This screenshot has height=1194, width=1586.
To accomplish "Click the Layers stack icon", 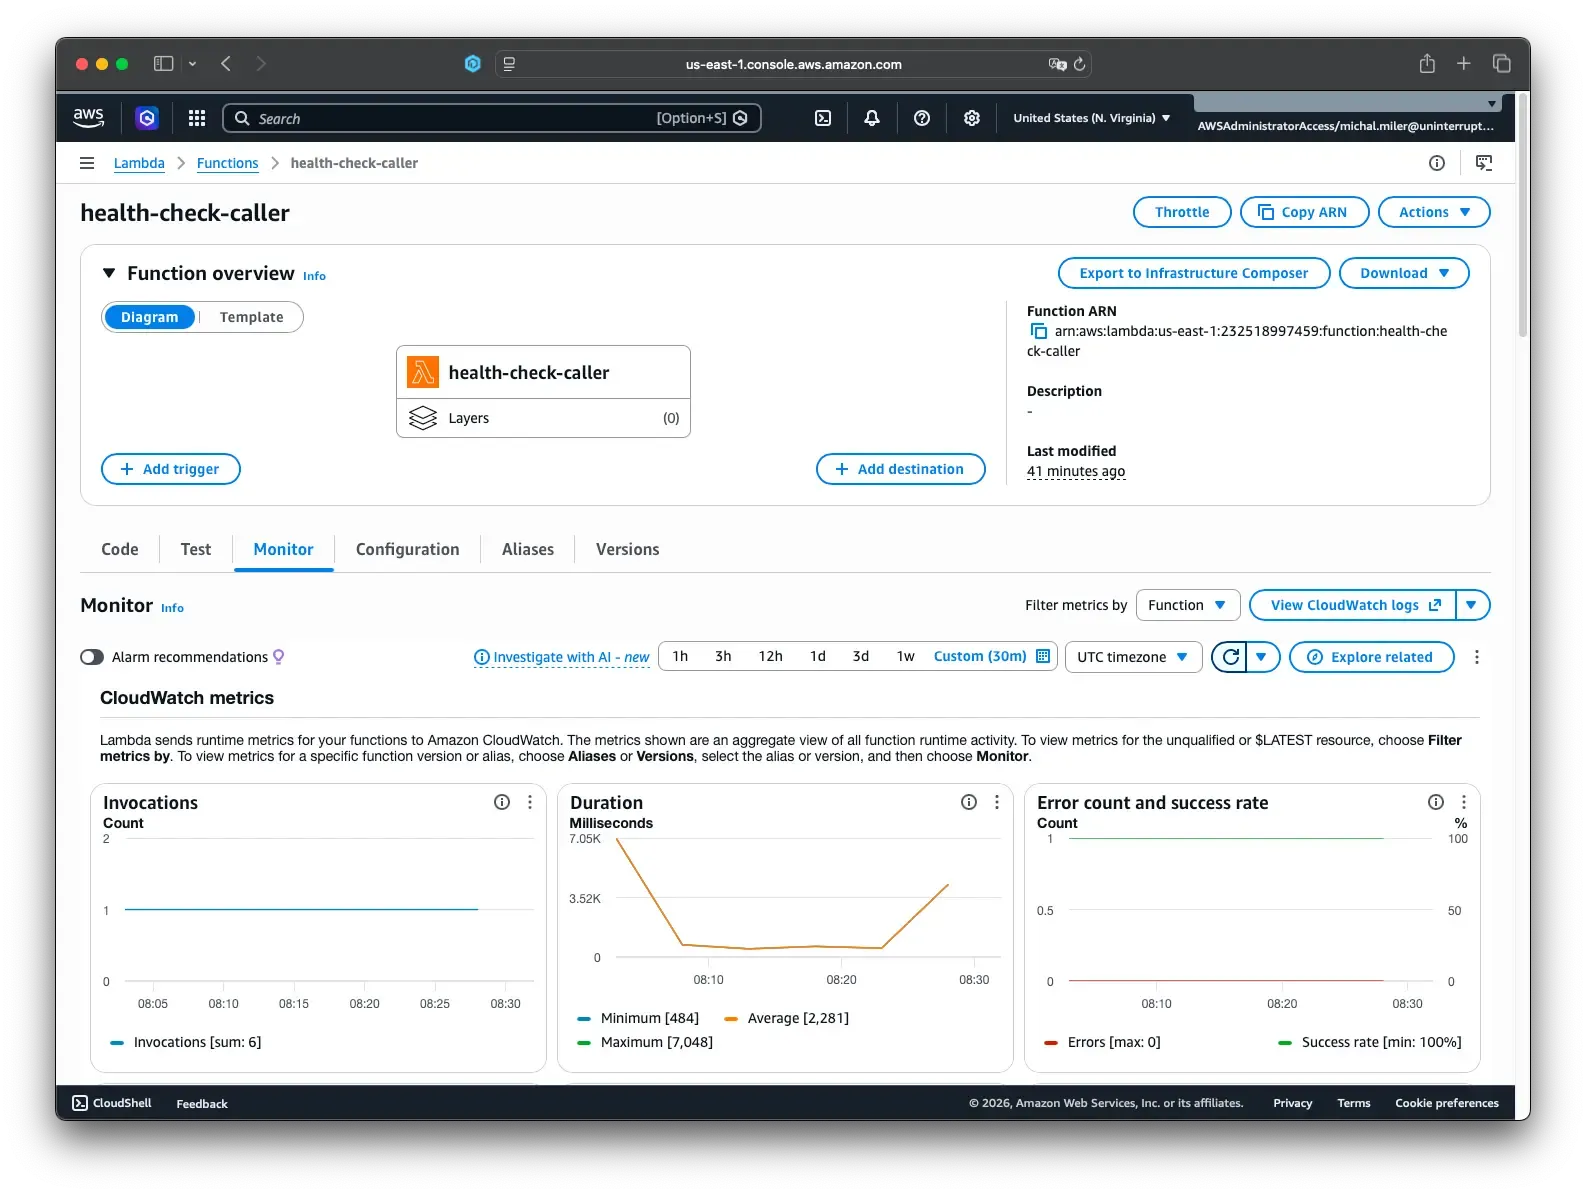I will pyautogui.click(x=423, y=418).
